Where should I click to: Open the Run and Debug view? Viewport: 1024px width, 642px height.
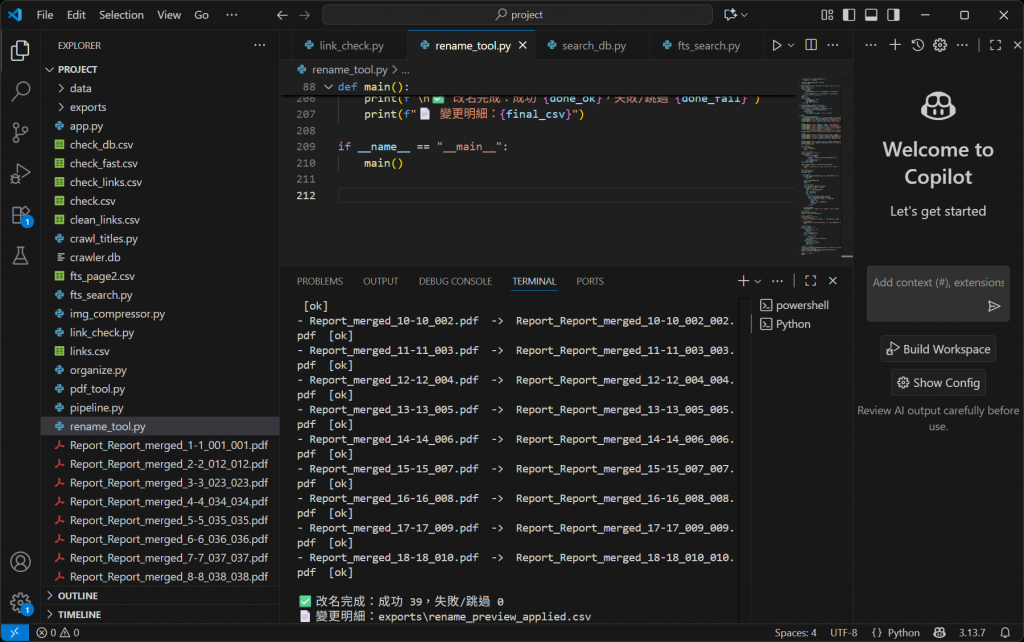[20, 173]
